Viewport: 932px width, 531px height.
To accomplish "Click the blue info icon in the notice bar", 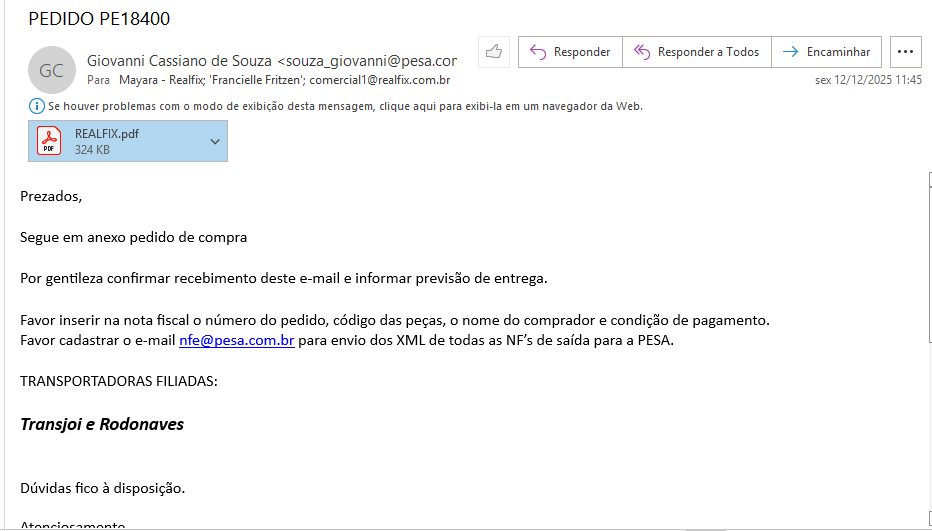I will tap(36, 106).
